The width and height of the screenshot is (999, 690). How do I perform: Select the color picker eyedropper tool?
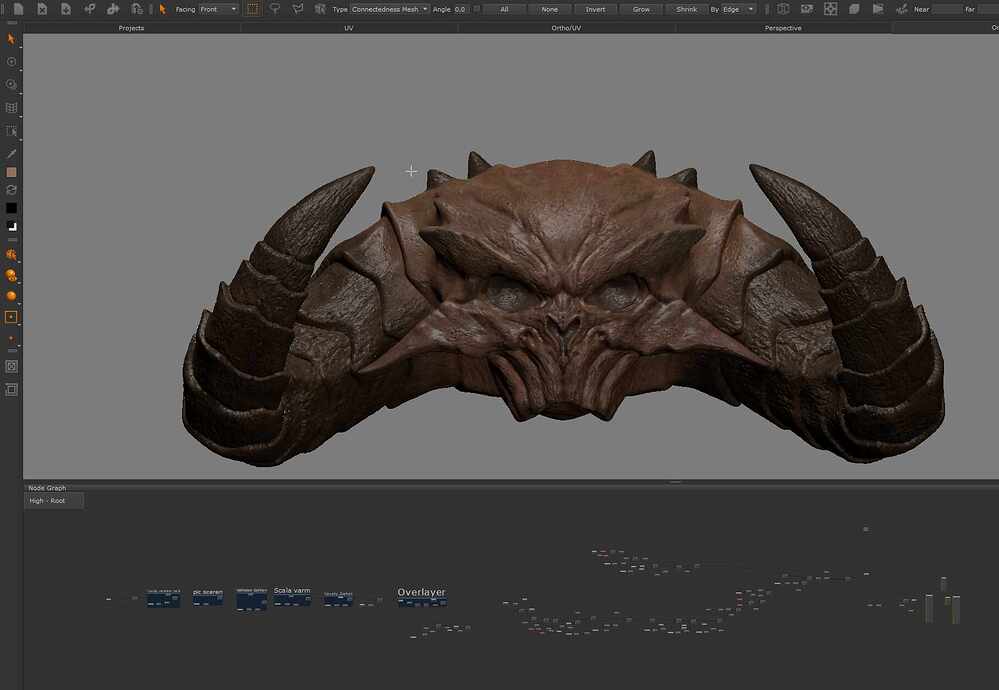(11, 154)
